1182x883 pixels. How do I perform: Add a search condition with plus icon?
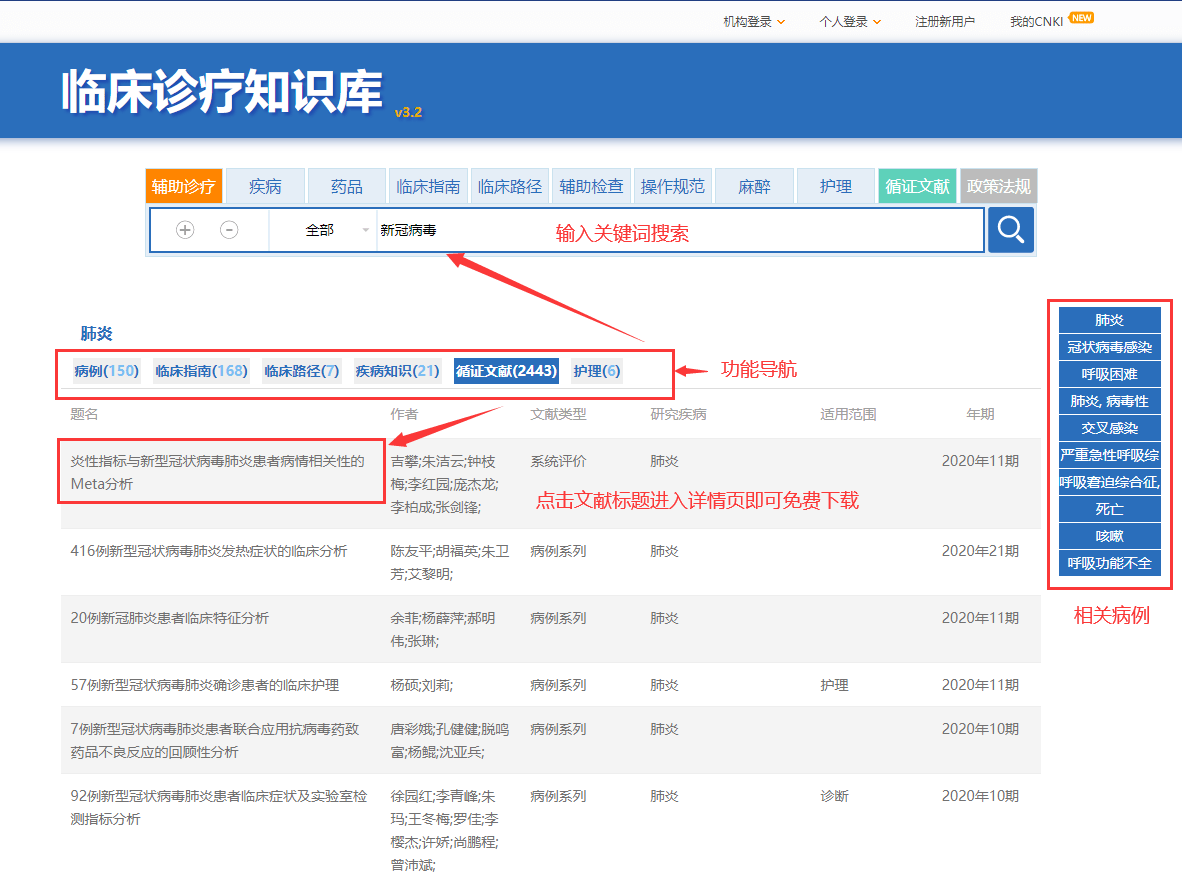(185, 230)
